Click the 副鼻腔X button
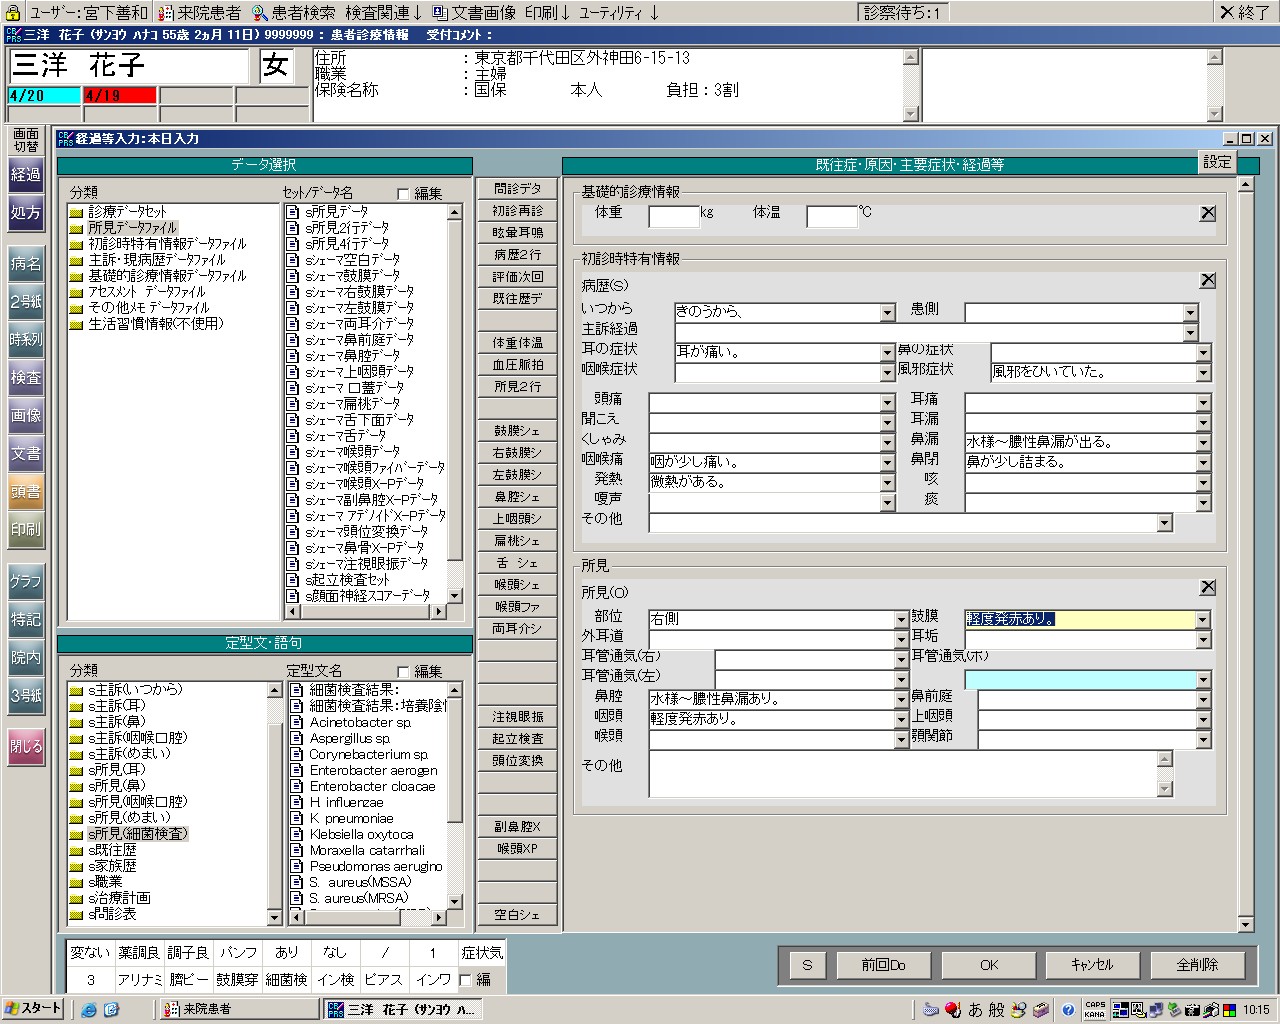 point(517,827)
